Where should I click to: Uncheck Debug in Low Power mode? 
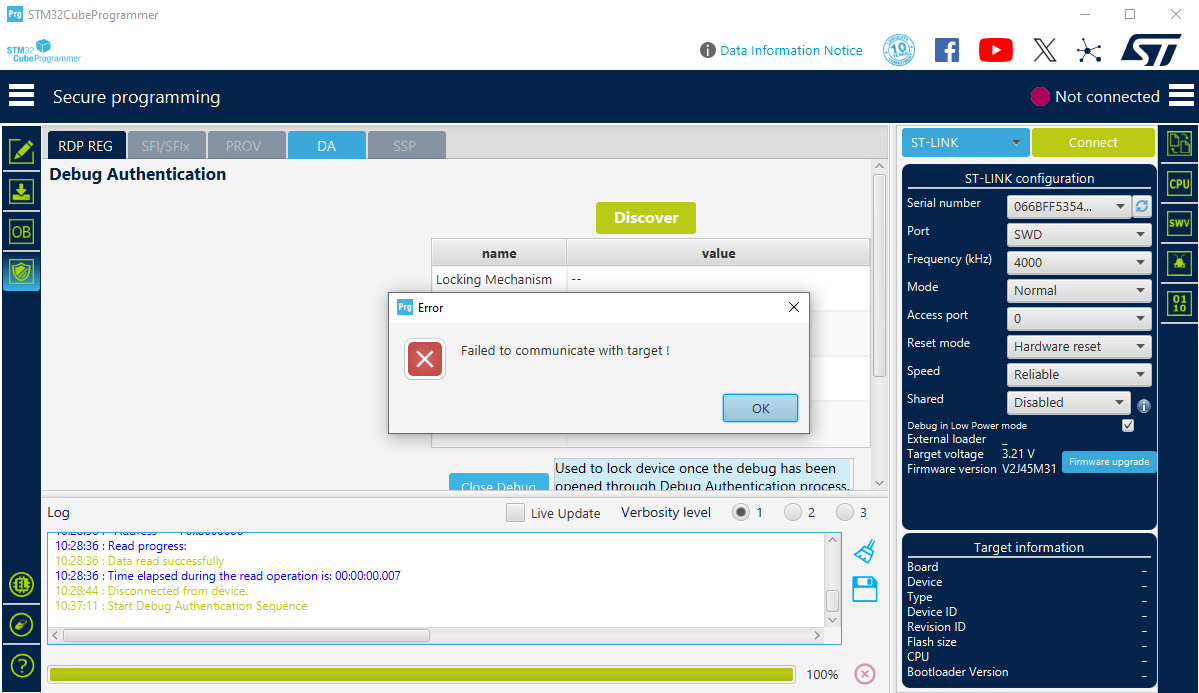[1128, 425]
